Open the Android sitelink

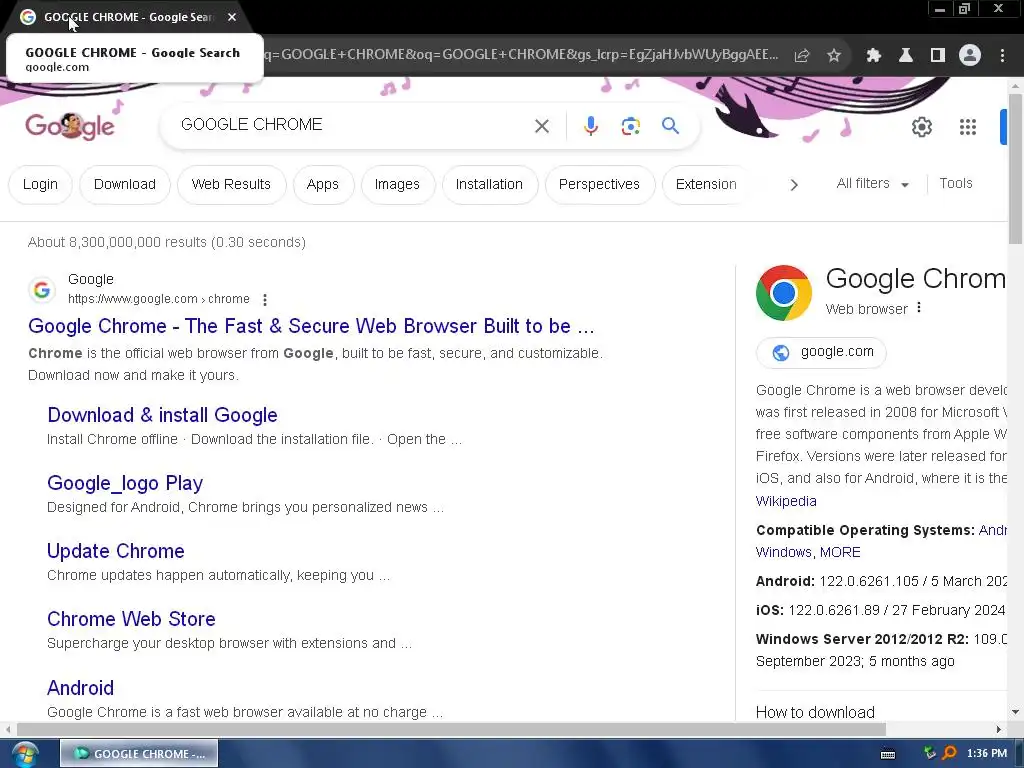(80, 688)
